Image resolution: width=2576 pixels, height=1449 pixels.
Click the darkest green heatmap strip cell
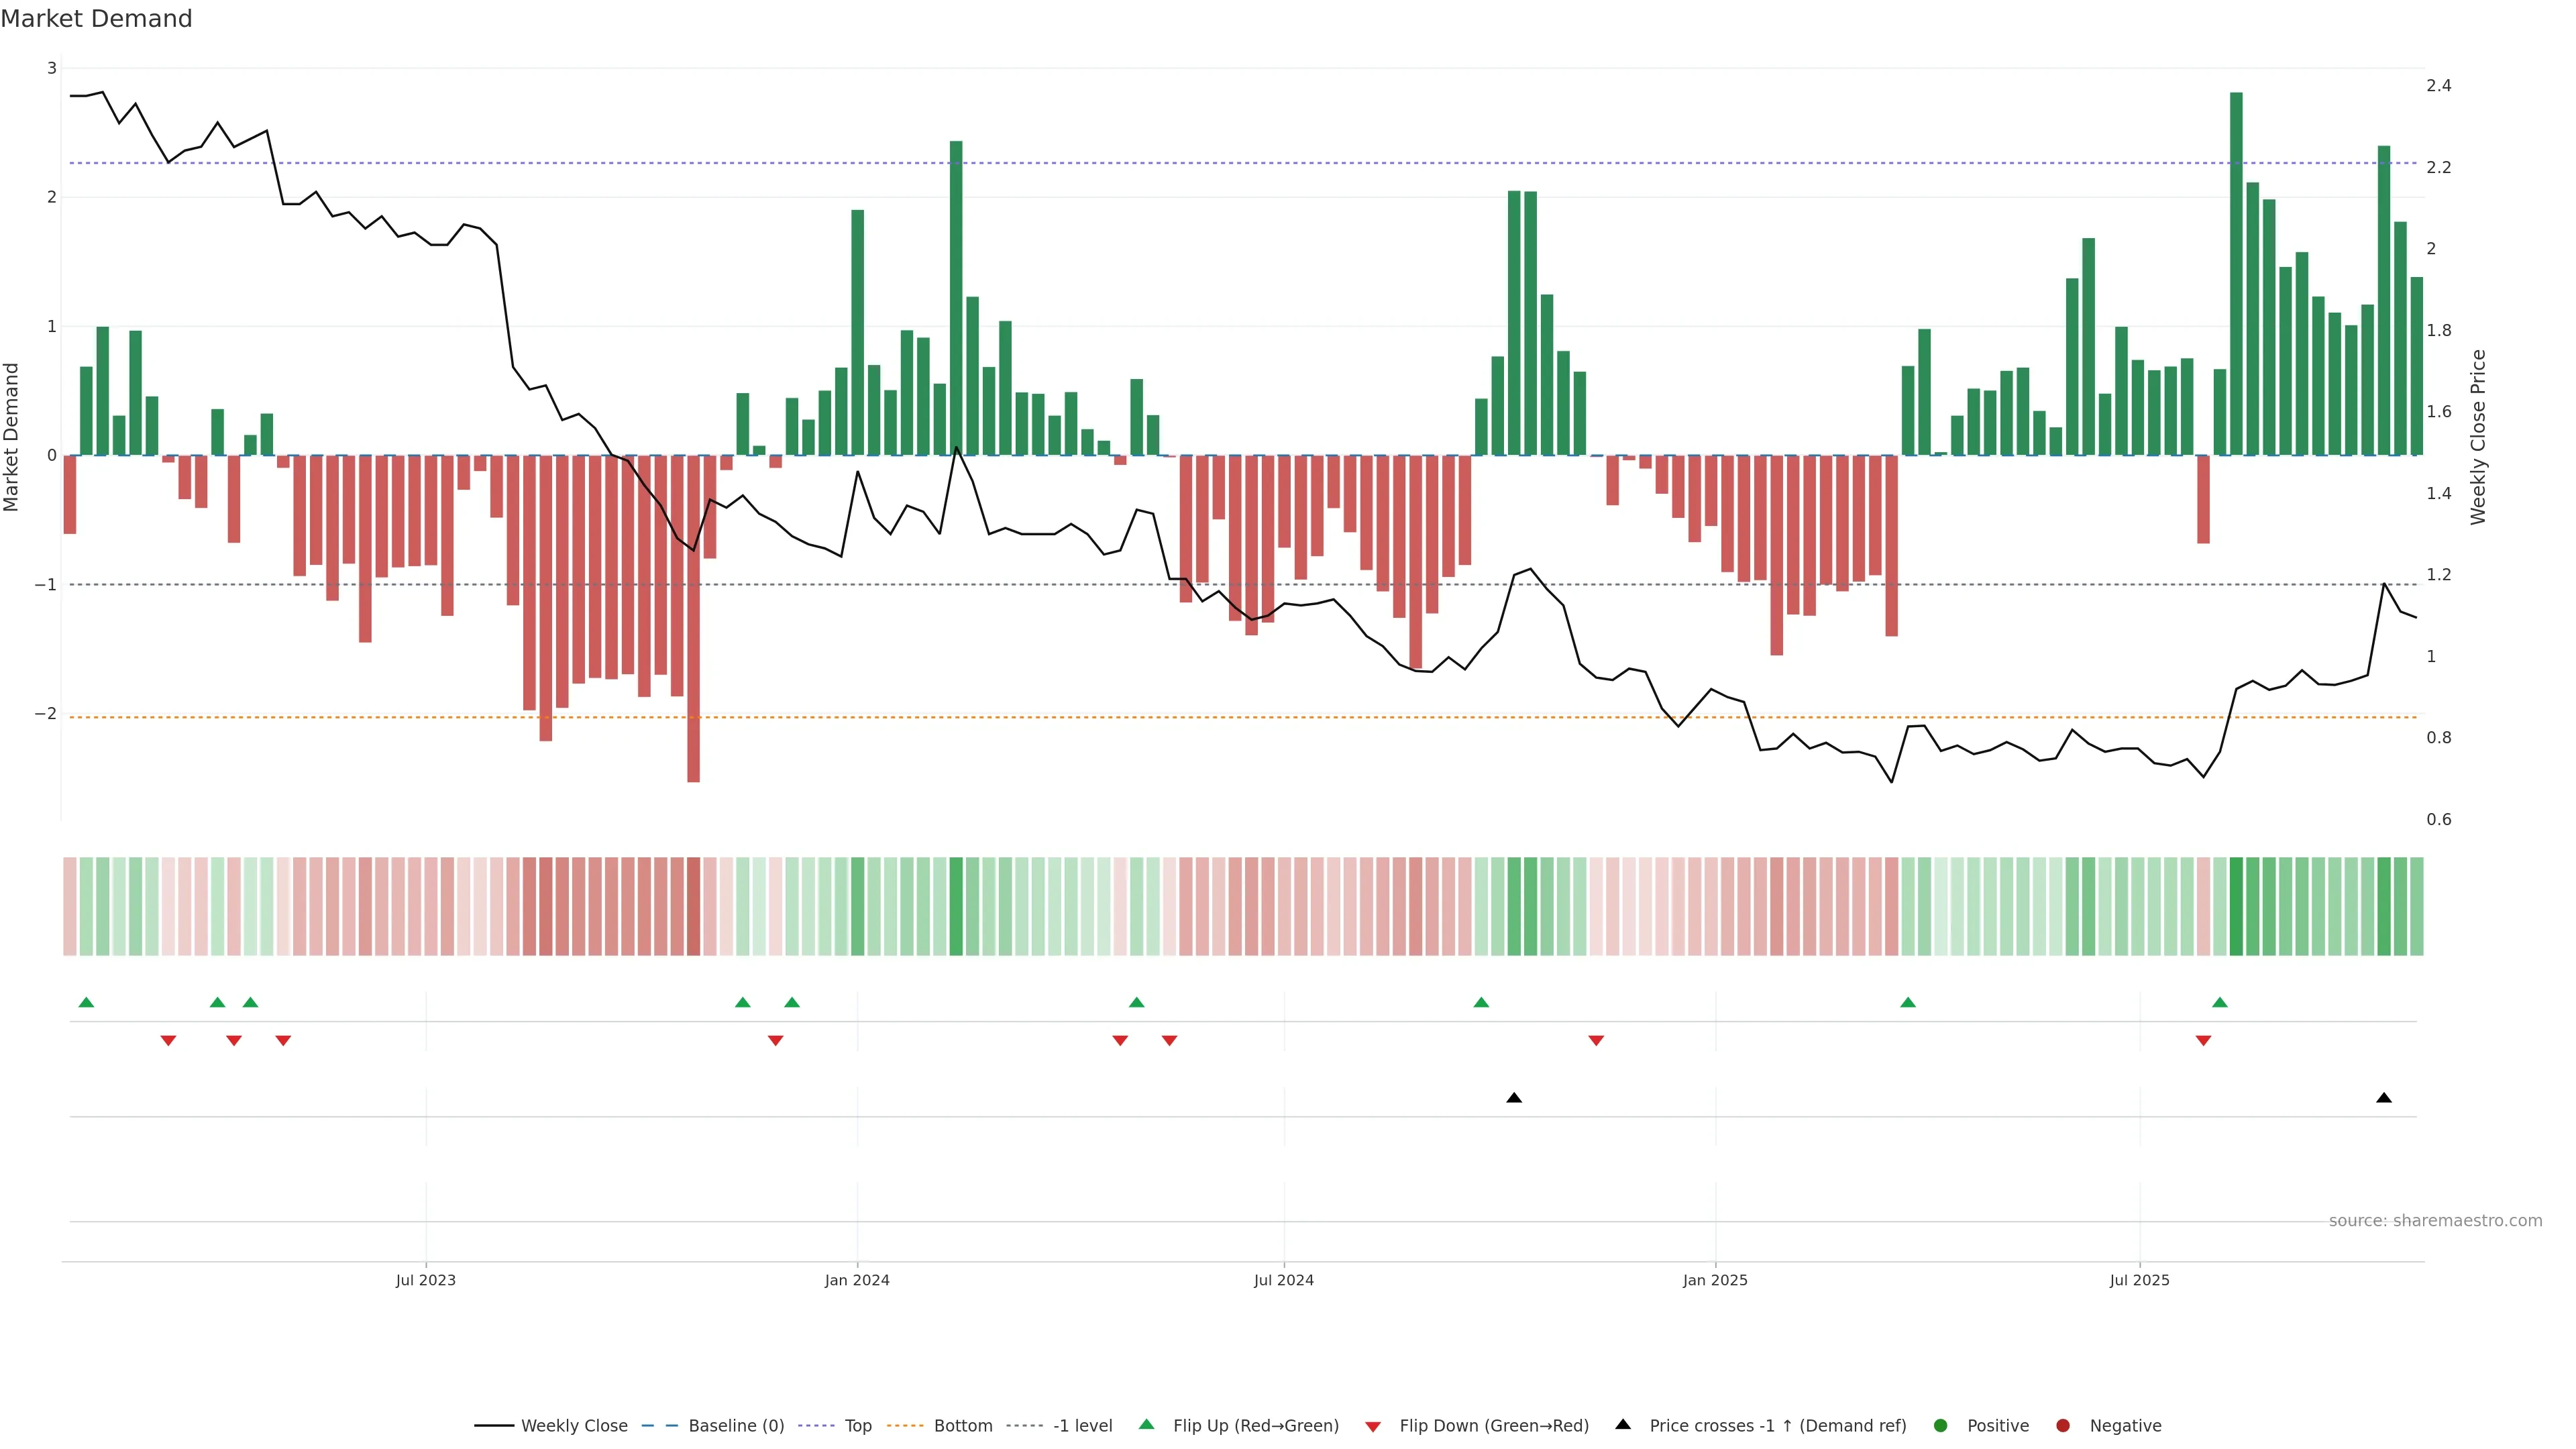point(2236,906)
